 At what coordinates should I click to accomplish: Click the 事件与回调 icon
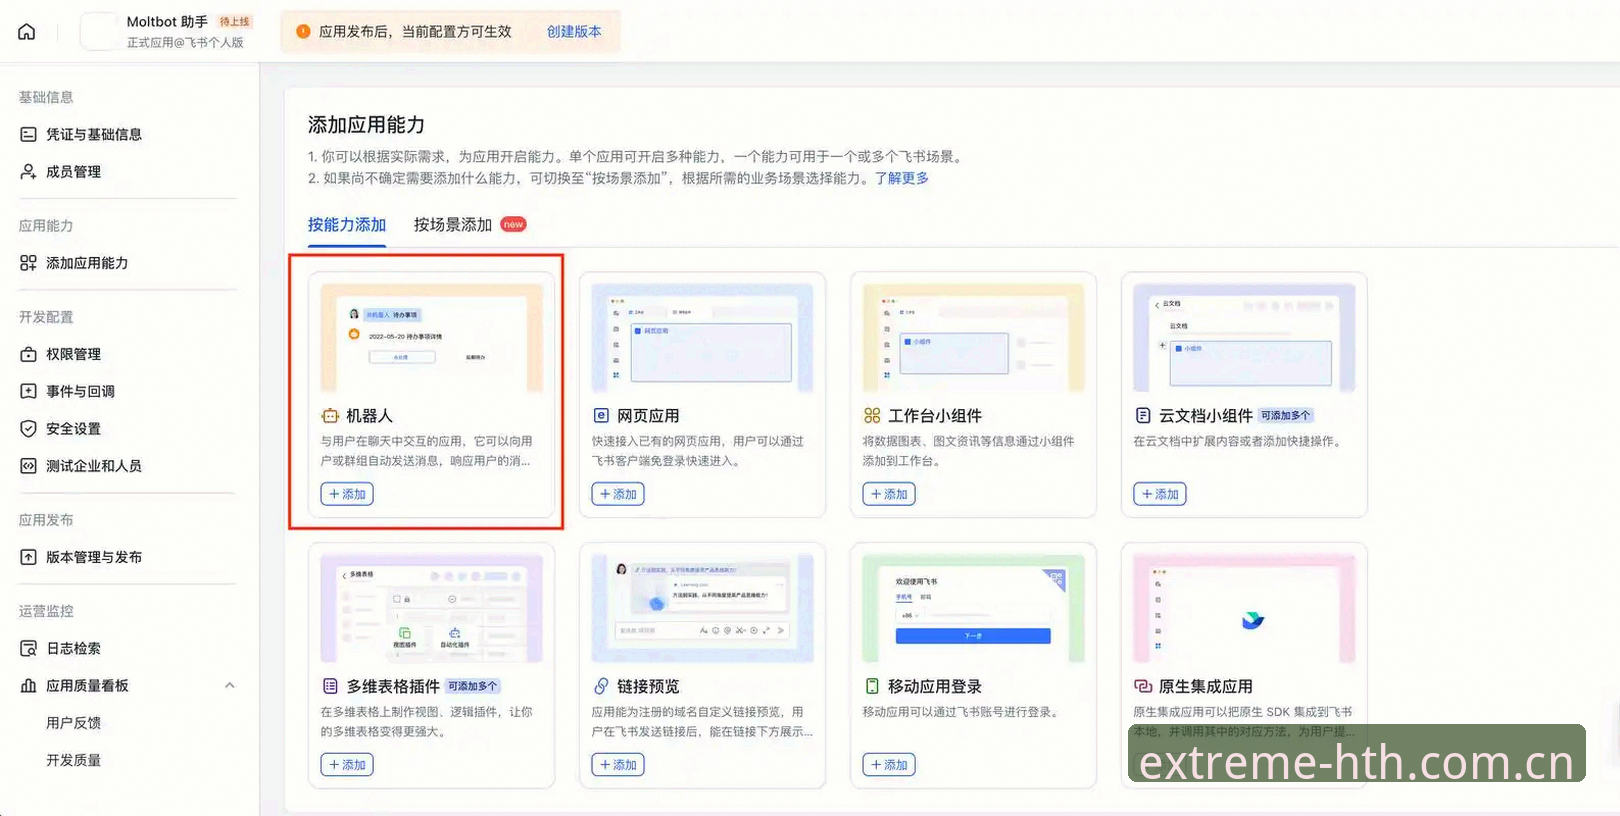pos(28,391)
